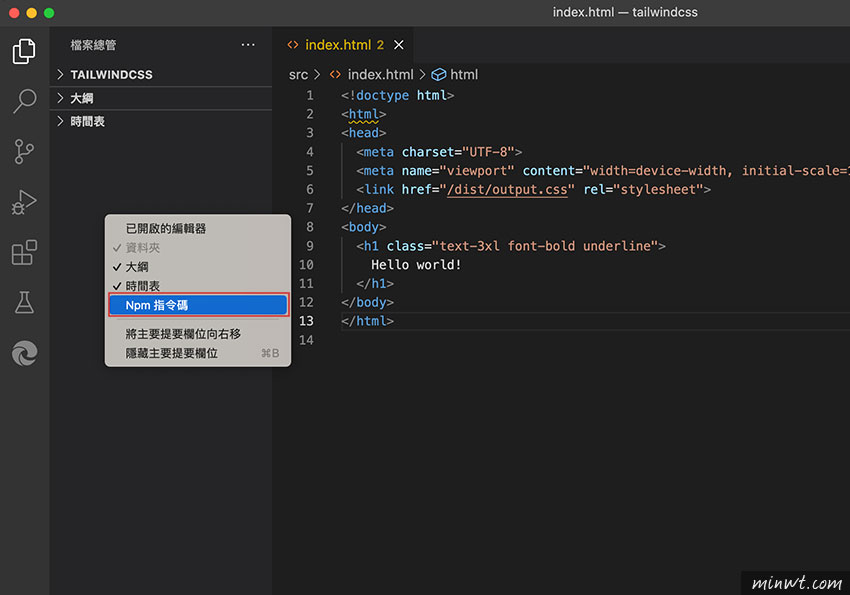Viewport: 850px width, 595px height.
Task: Toggle 資料夾 checkmark menu item
Action: pyautogui.click(x=198, y=248)
